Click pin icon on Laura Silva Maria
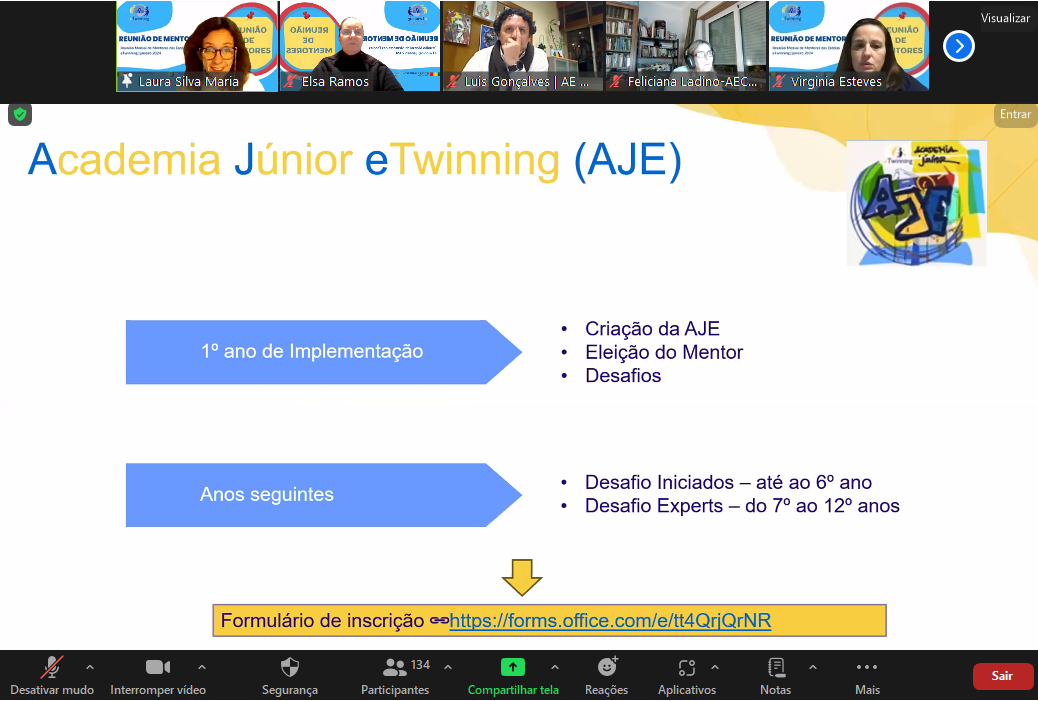The height and width of the screenshot is (701, 1038). point(127,81)
